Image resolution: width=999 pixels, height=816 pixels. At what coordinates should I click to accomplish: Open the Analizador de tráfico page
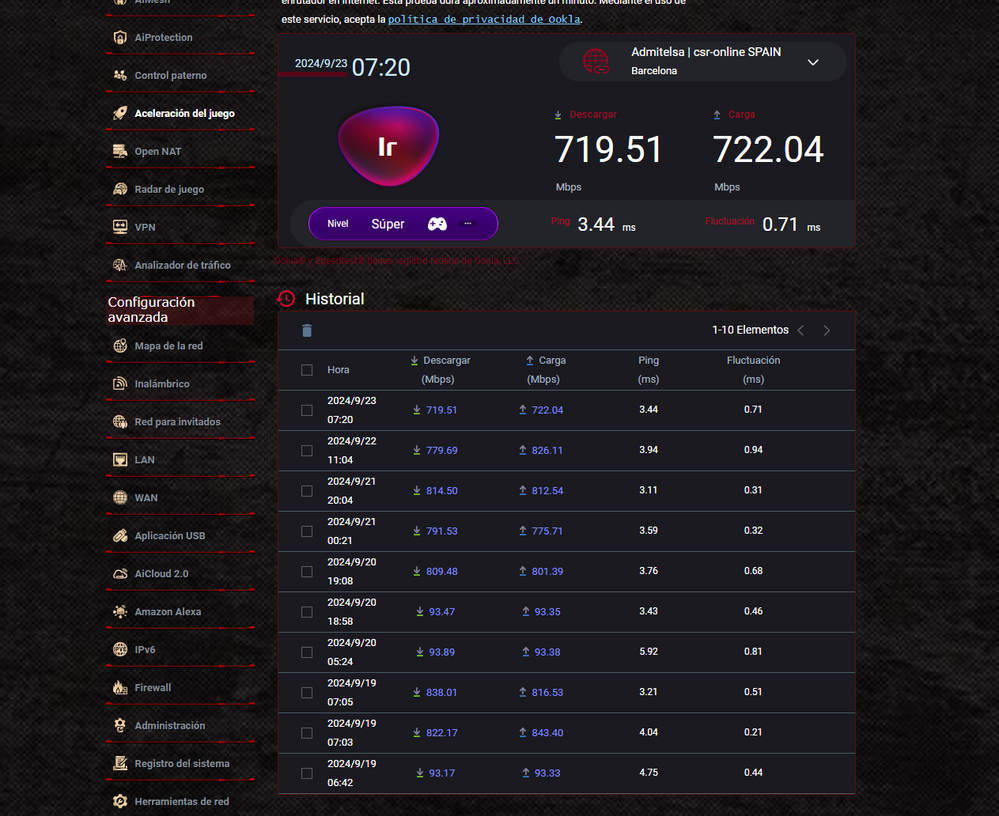pyautogui.click(x=182, y=266)
